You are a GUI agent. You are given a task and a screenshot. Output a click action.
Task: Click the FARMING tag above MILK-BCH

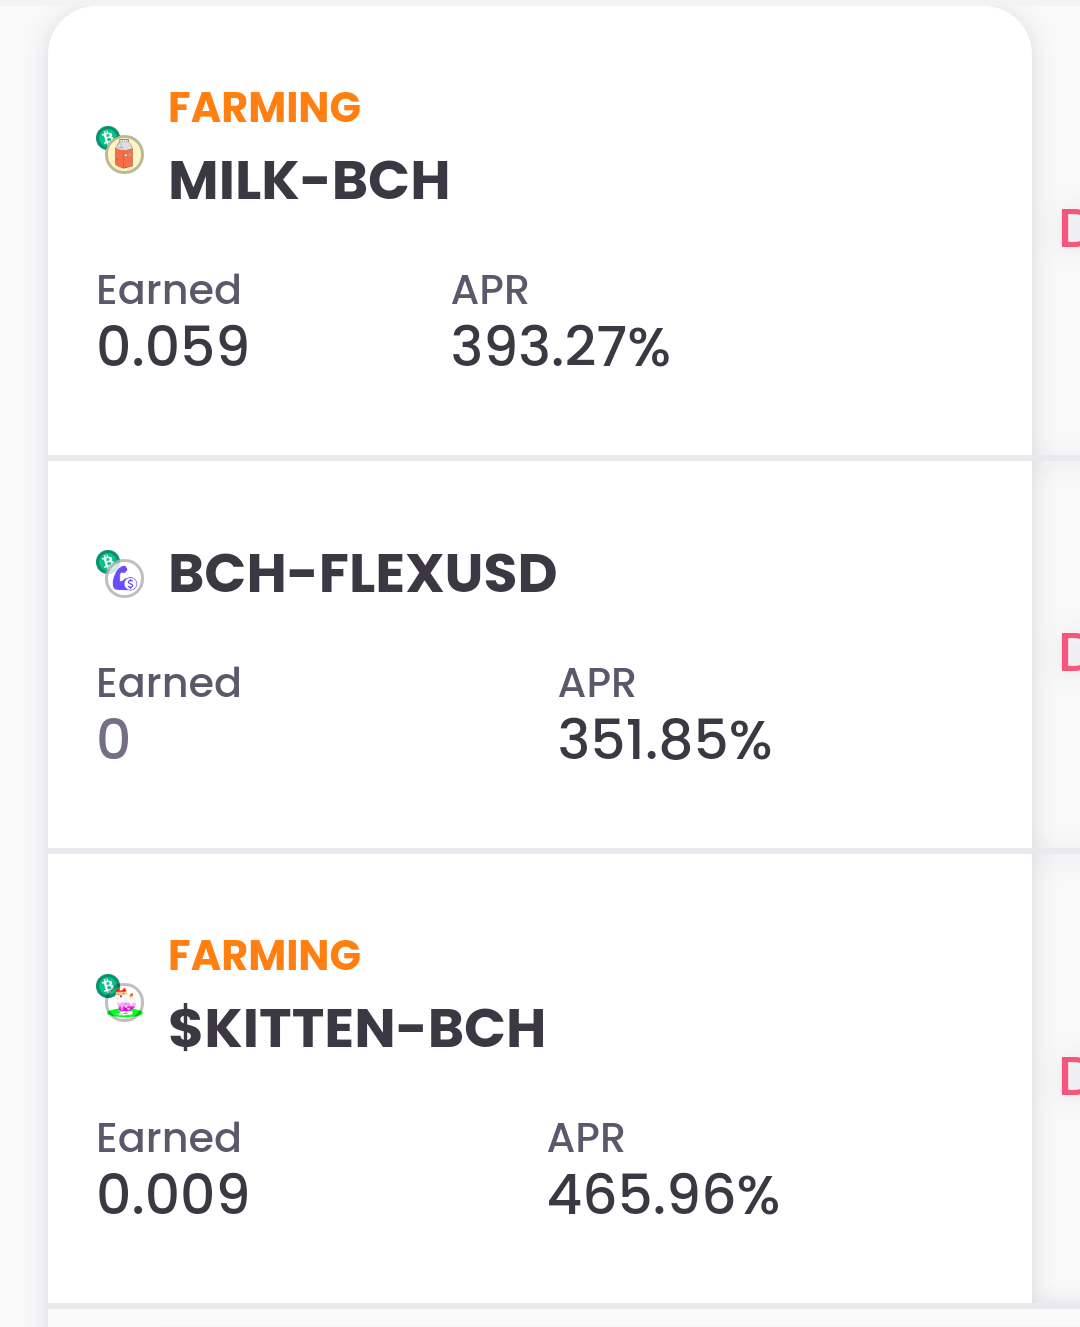click(264, 107)
